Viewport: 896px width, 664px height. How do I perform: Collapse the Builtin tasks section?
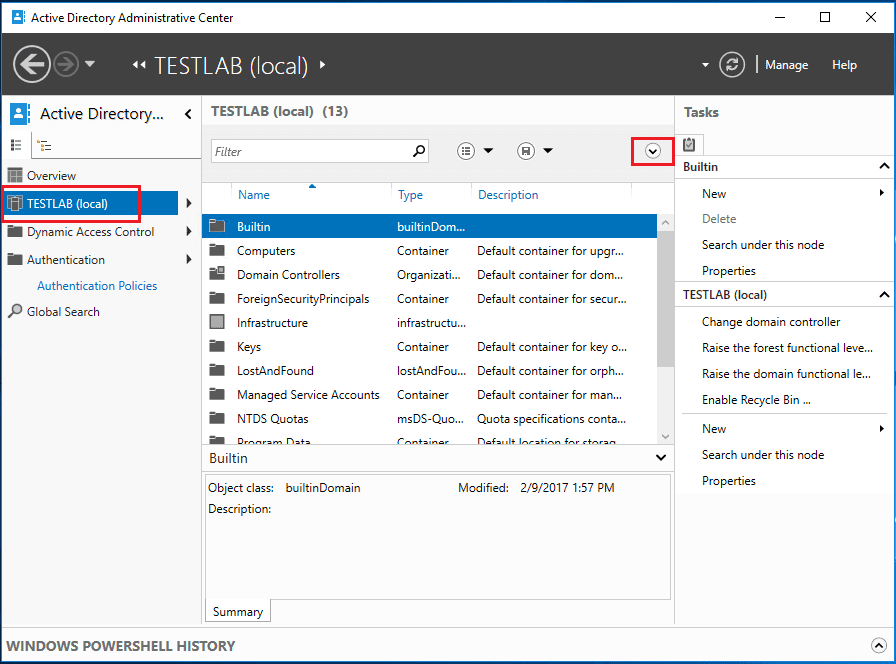(884, 167)
